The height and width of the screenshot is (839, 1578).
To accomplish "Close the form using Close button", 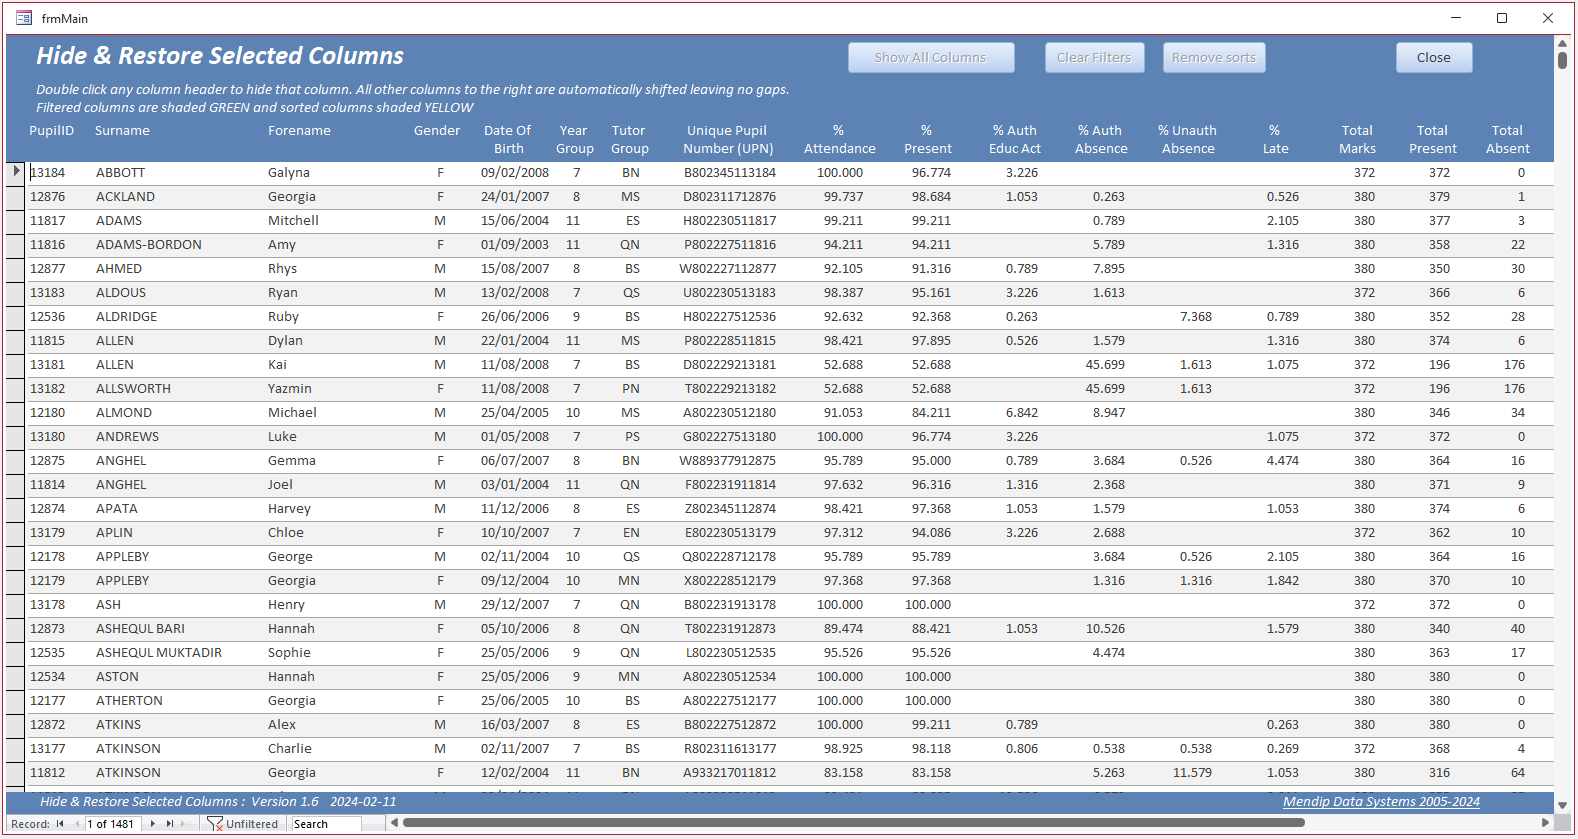I will click(x=1434, y=58).
